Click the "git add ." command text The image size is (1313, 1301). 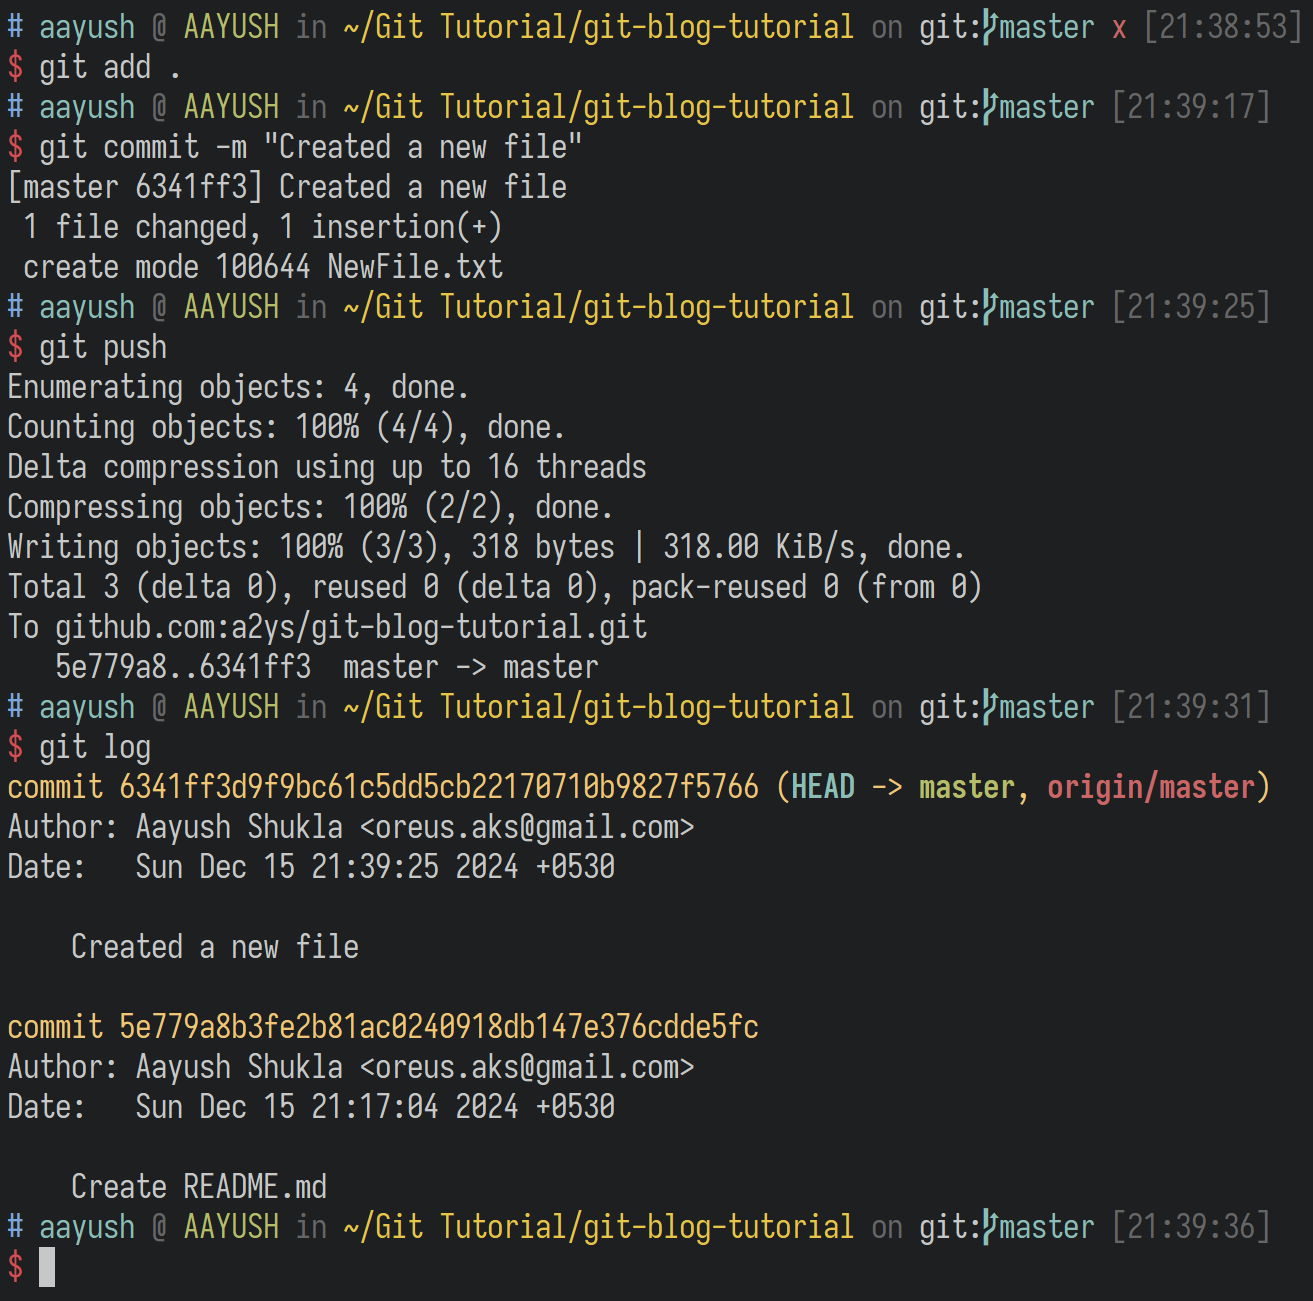coord(110,67)
